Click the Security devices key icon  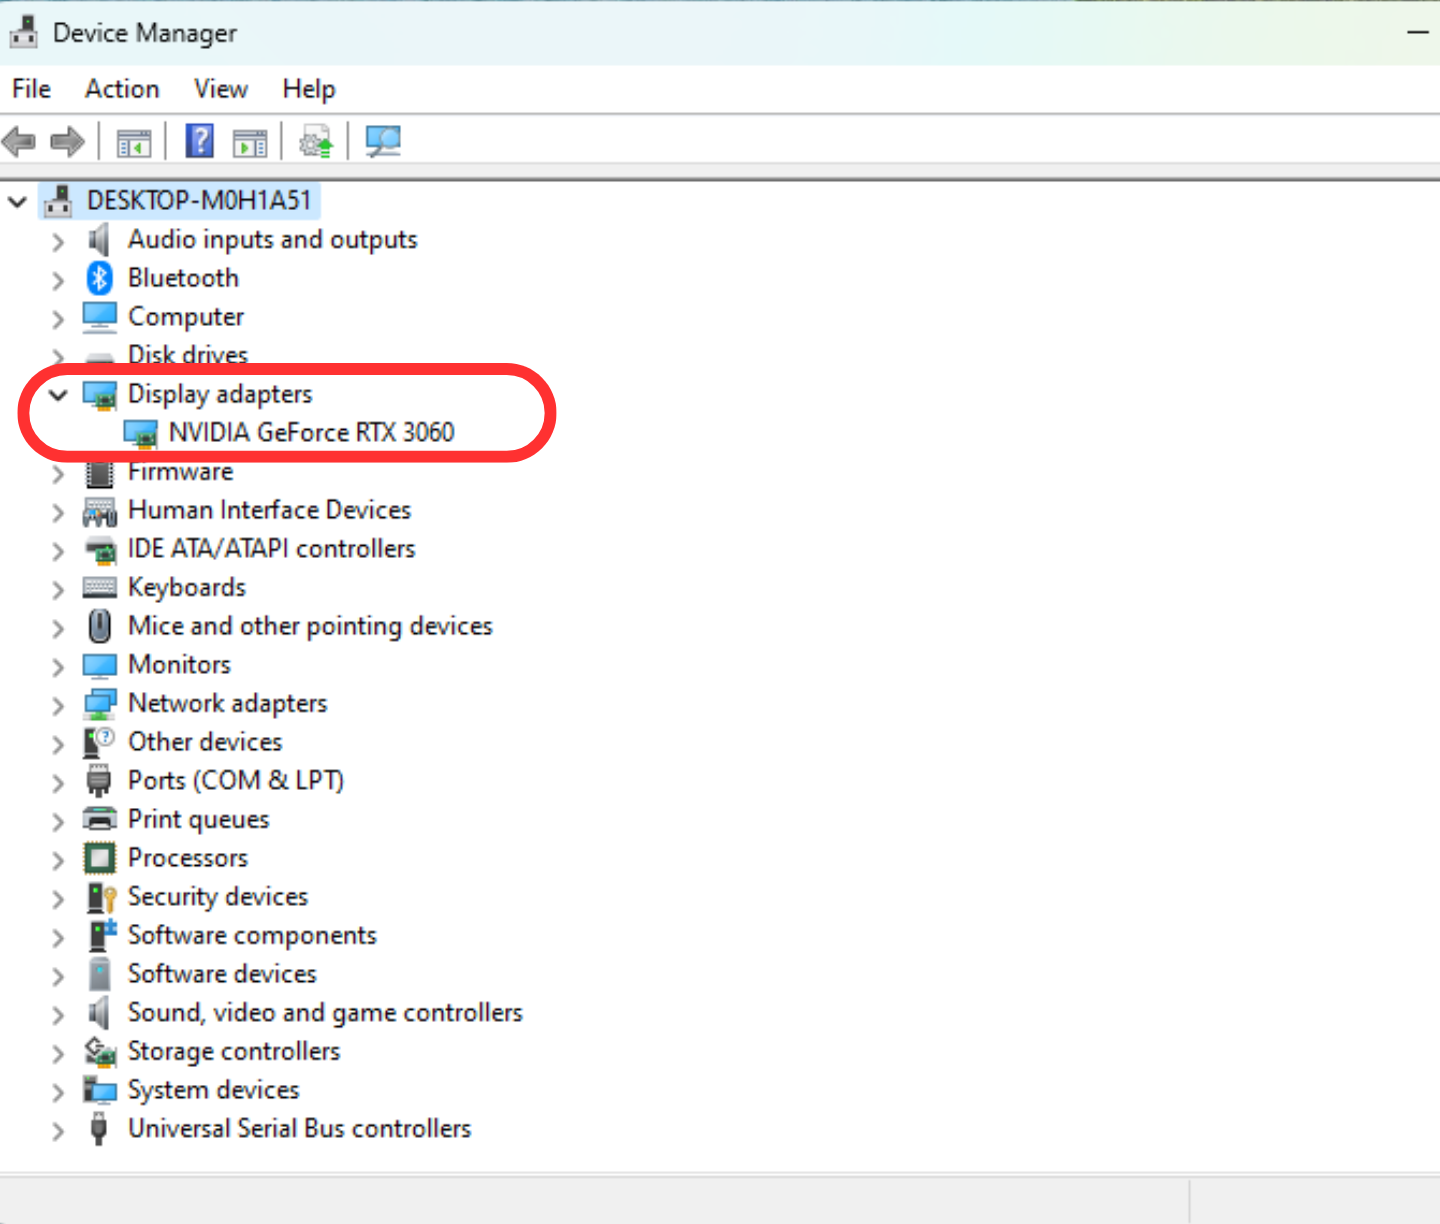coord(101,897)
